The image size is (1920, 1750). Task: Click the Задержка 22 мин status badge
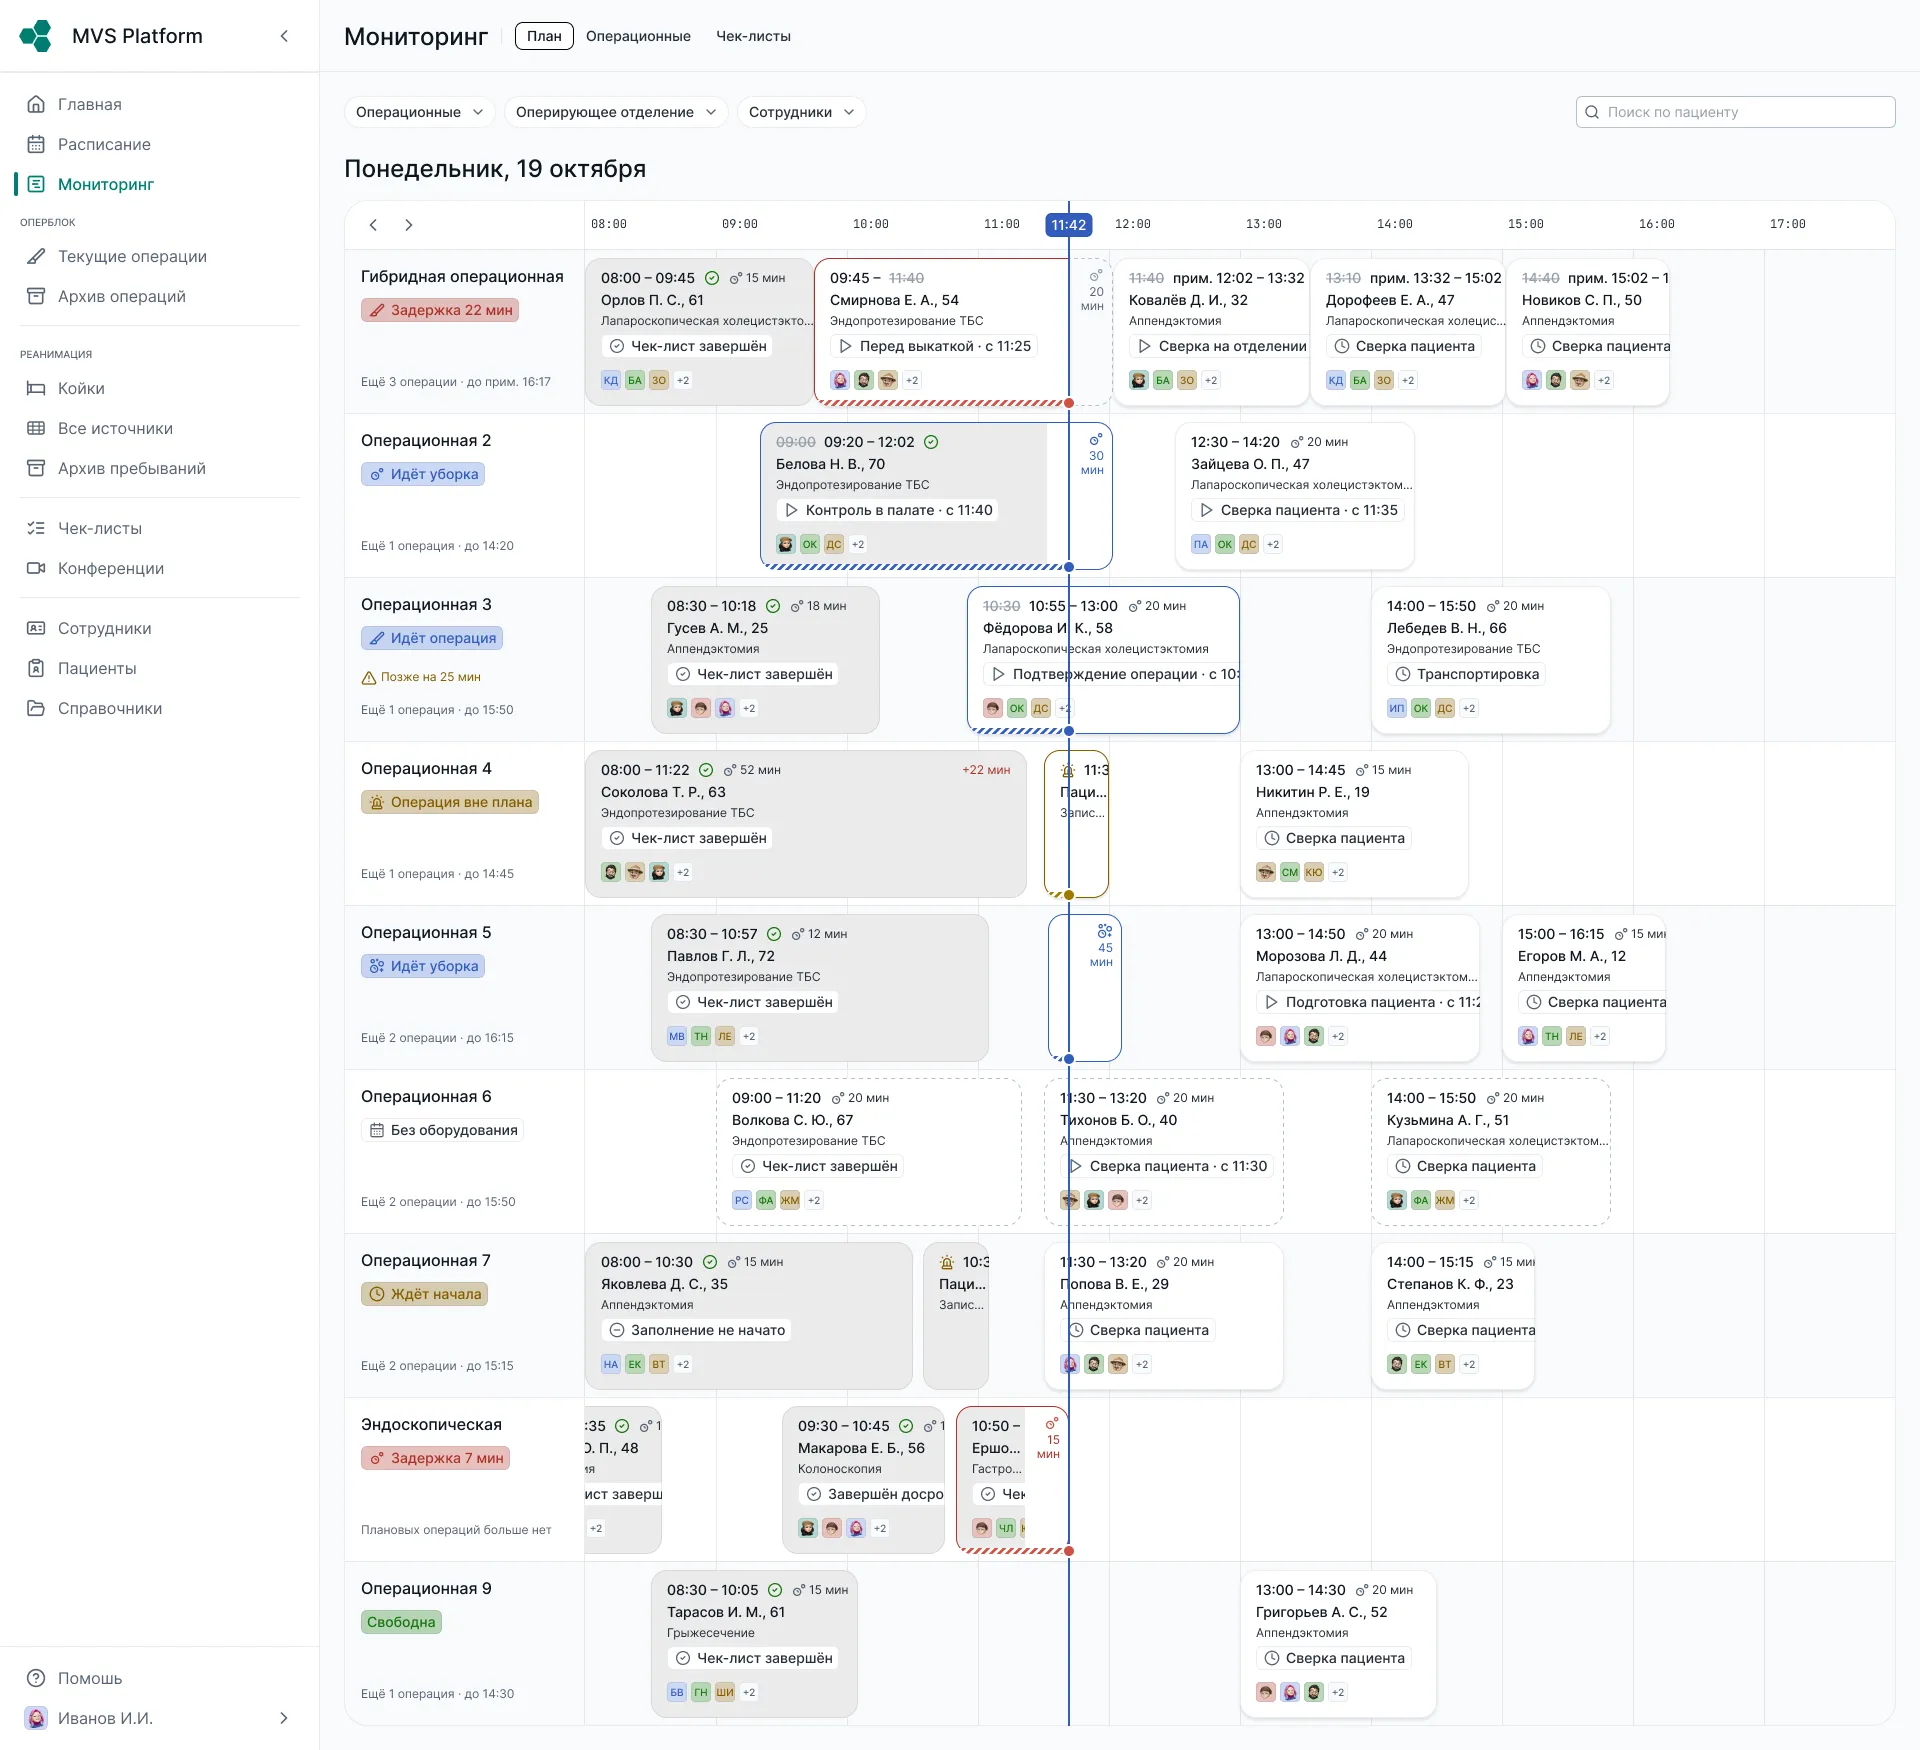[x=440, y=310]
